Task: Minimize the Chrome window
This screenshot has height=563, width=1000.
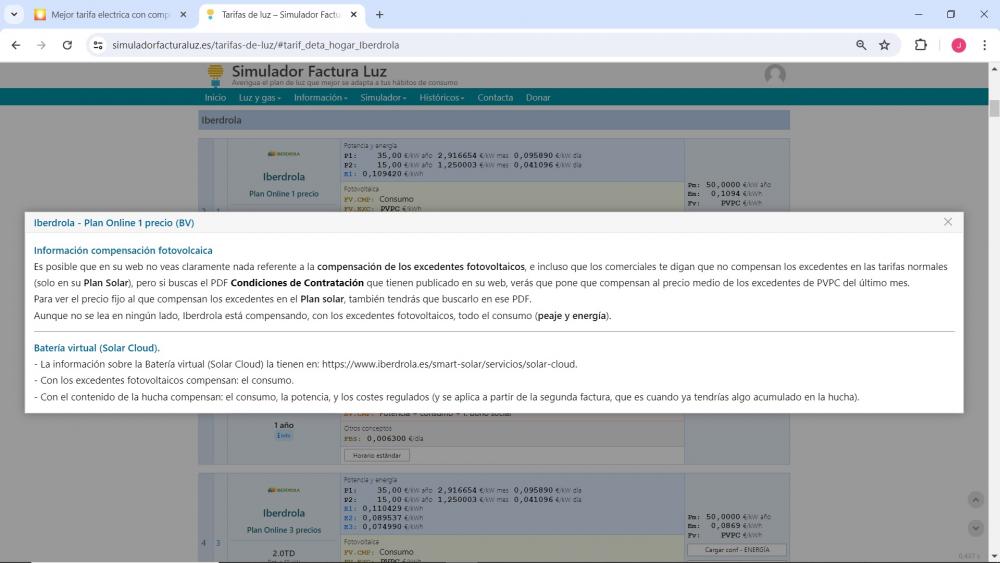Action: coord(918,15)
